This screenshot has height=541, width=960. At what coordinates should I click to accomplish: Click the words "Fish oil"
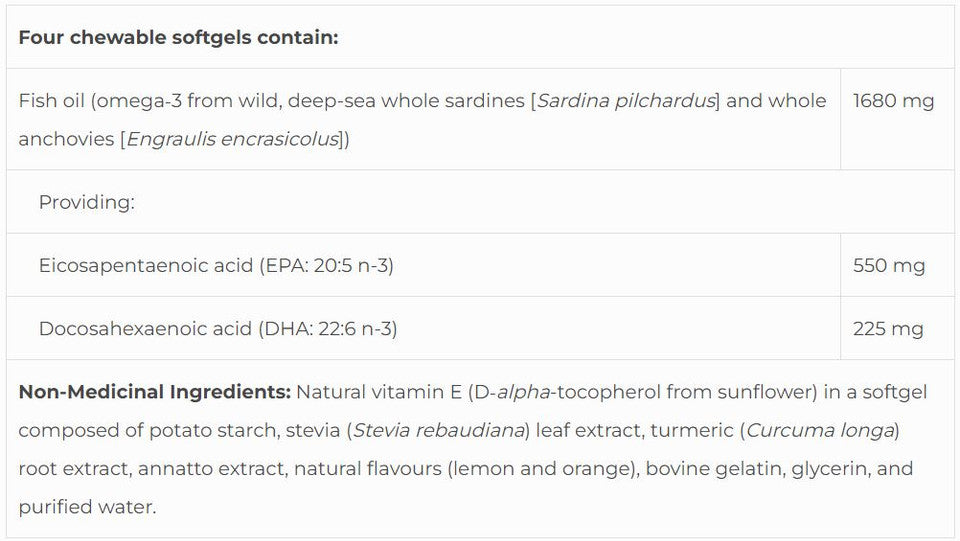pos(51,101)
